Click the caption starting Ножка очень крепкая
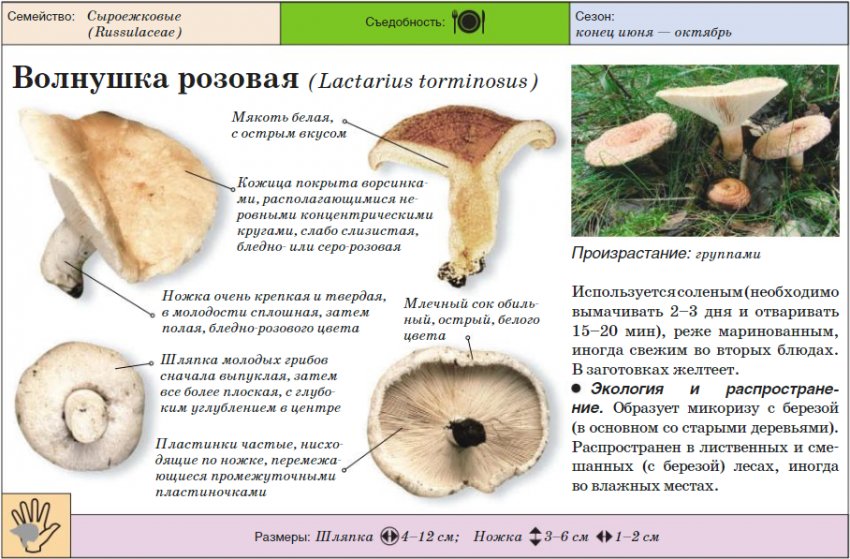The image size is (850, 559). 274,312
